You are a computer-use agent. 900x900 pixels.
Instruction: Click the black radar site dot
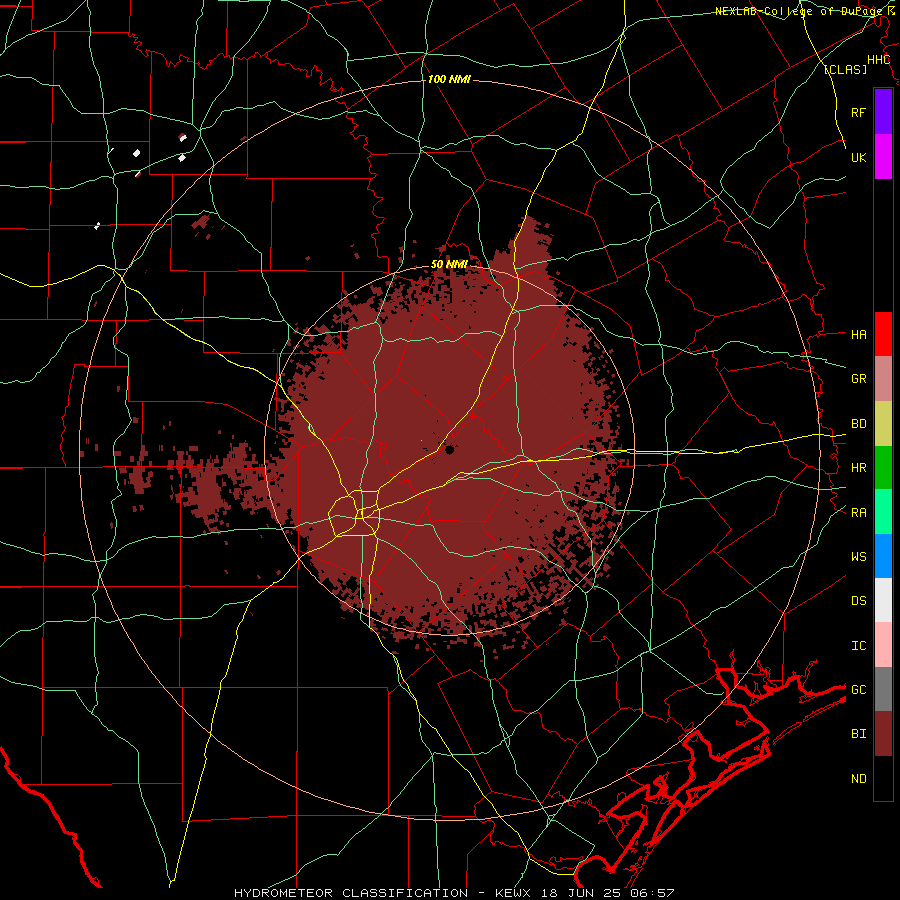pos(449,450)
